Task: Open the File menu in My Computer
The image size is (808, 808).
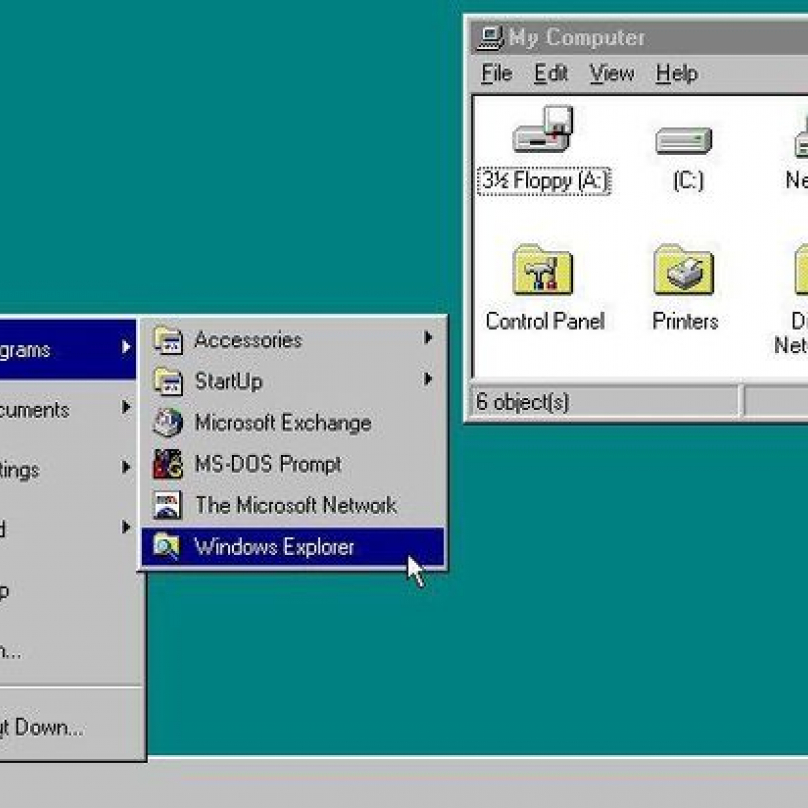Action: (x=497, y=73)
